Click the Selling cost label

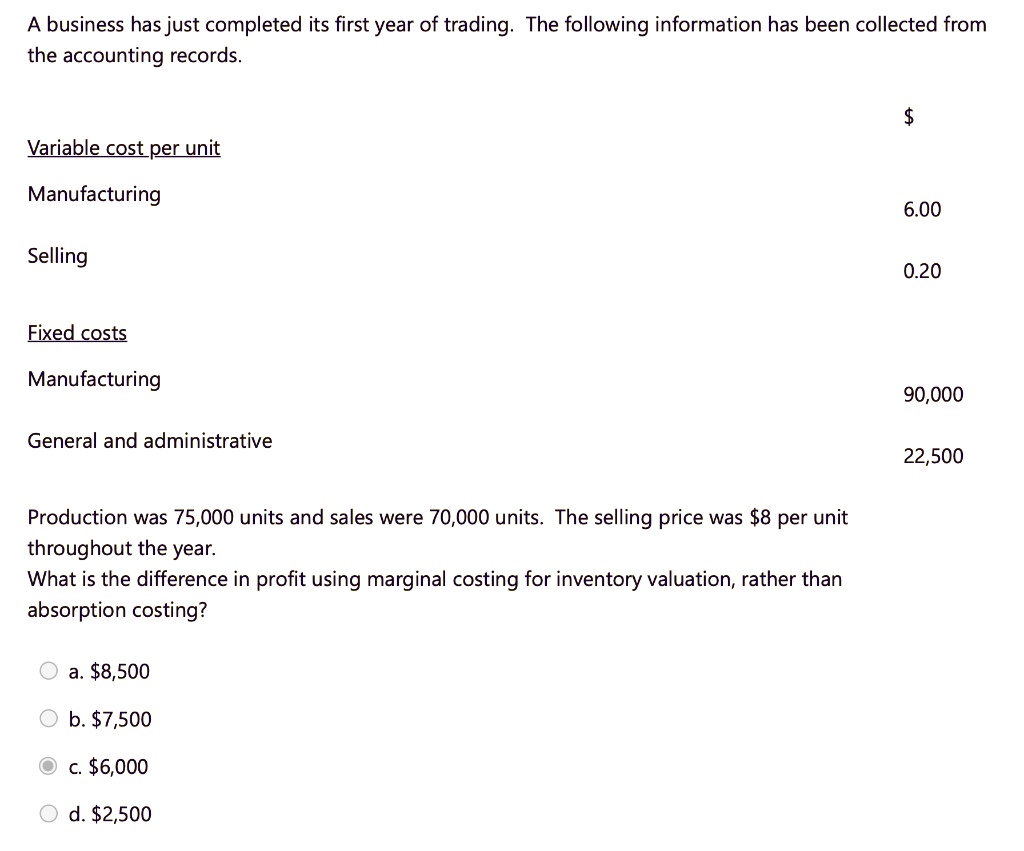point(57,256)
